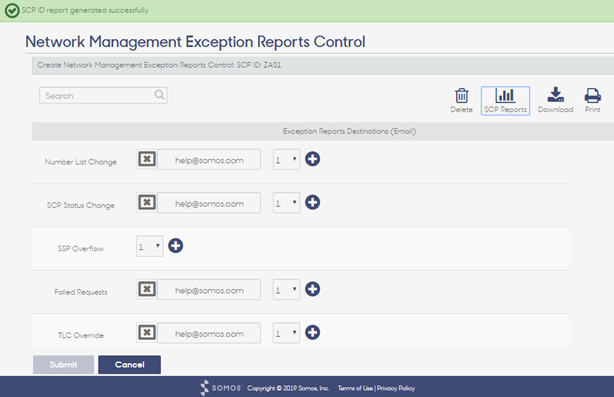
Task: Open SSP Overflow count dropdown
Action: click(150, 246)
